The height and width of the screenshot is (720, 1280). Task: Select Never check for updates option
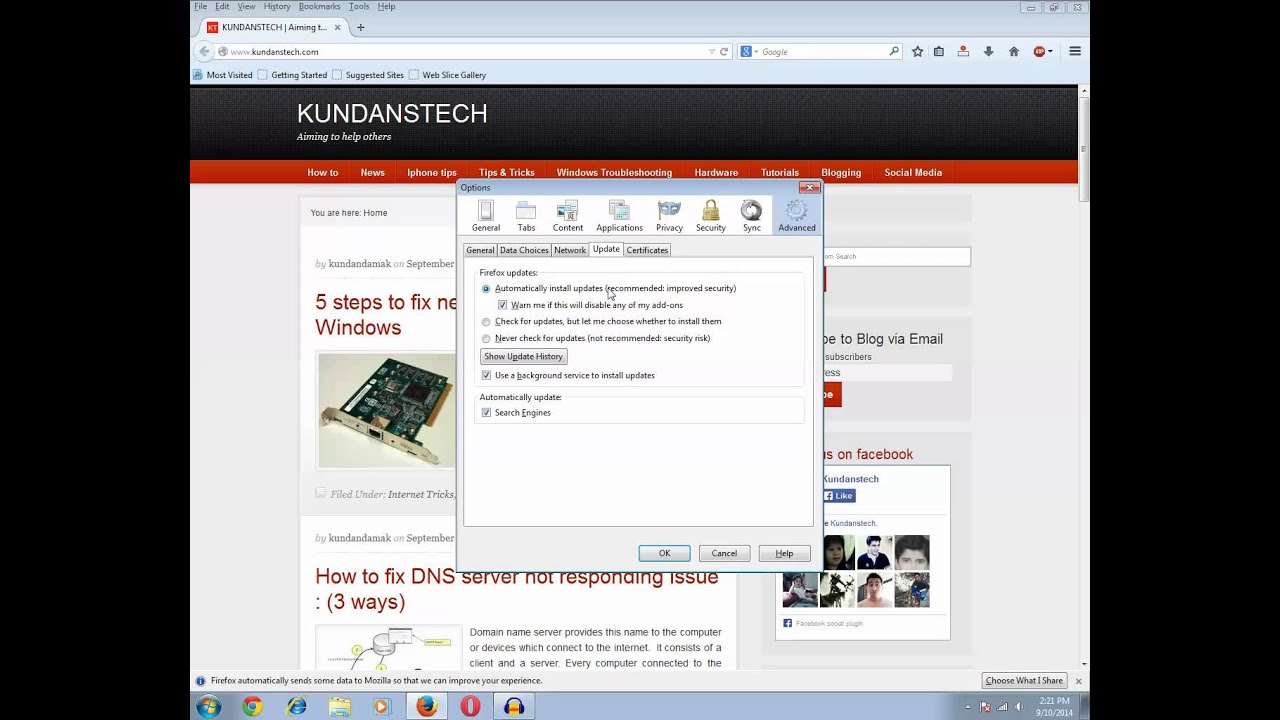coord(486,339)
